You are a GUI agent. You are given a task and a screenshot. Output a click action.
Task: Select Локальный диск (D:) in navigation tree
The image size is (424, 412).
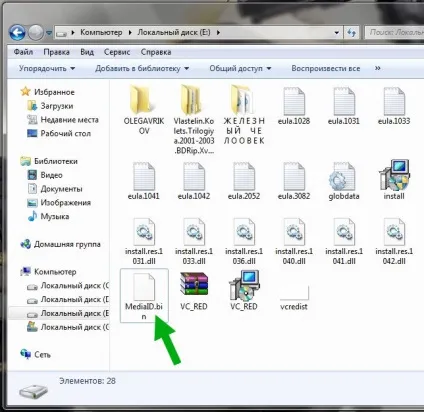68,299
